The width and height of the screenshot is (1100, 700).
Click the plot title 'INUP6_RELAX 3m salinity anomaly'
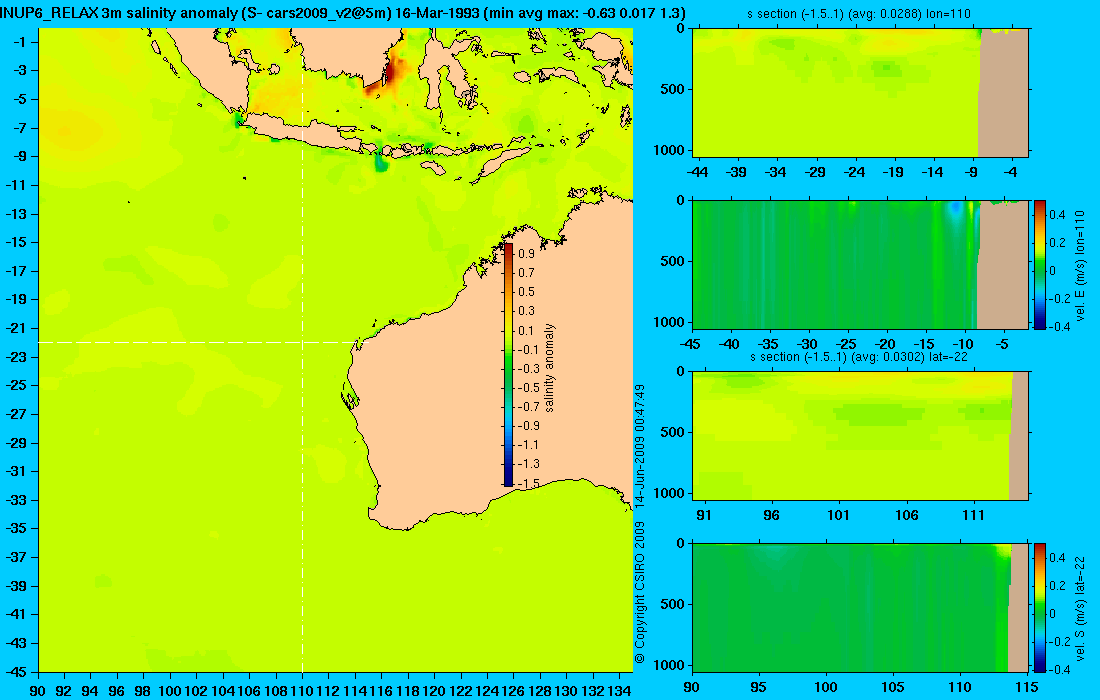pos(118,13)
